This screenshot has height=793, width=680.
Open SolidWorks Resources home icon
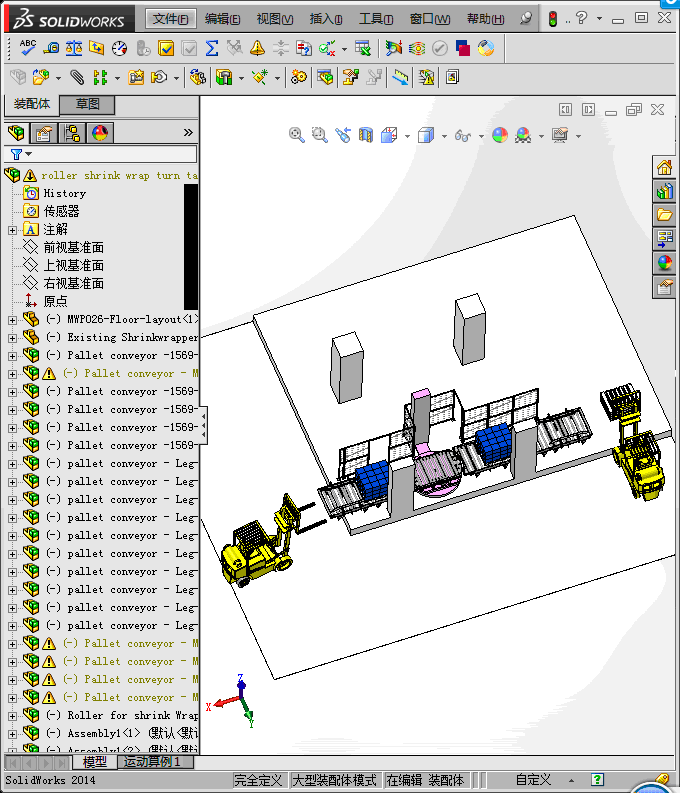[664, 167]
